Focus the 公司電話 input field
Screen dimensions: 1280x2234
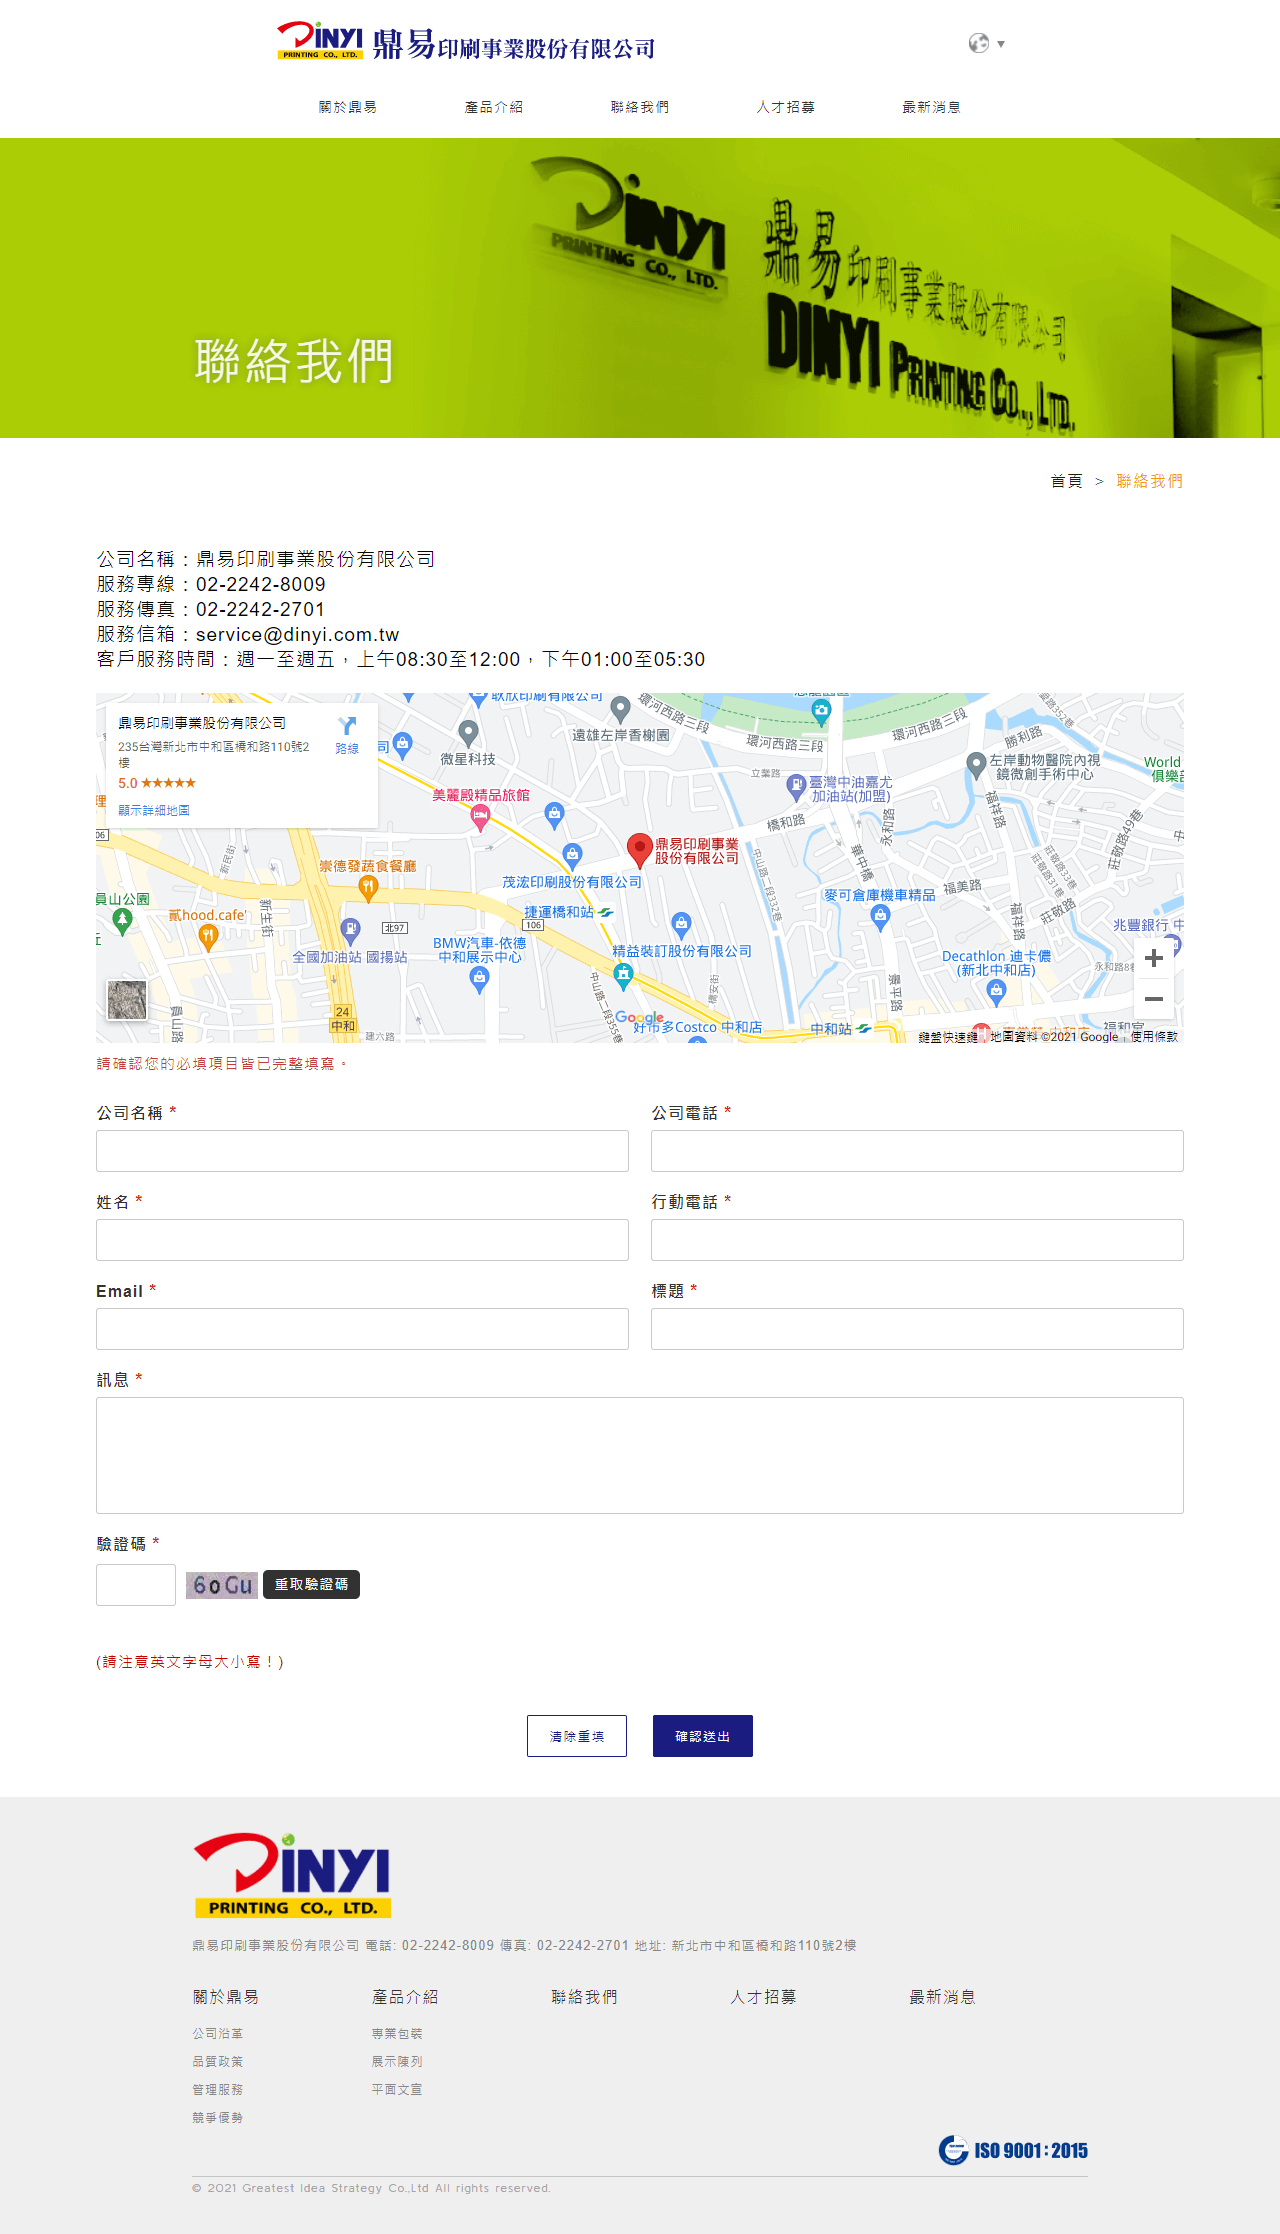917,1151
